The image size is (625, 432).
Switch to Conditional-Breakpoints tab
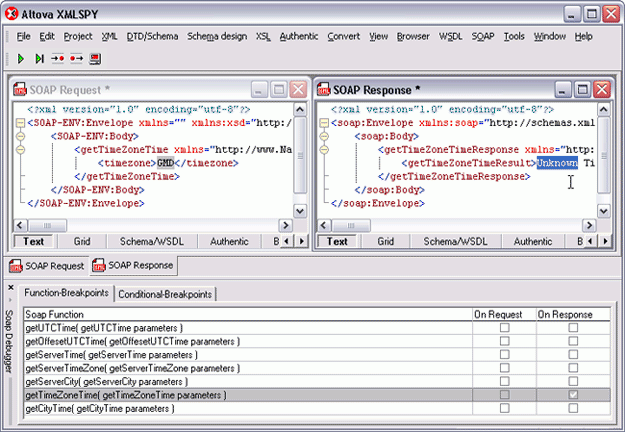(165, 294)
